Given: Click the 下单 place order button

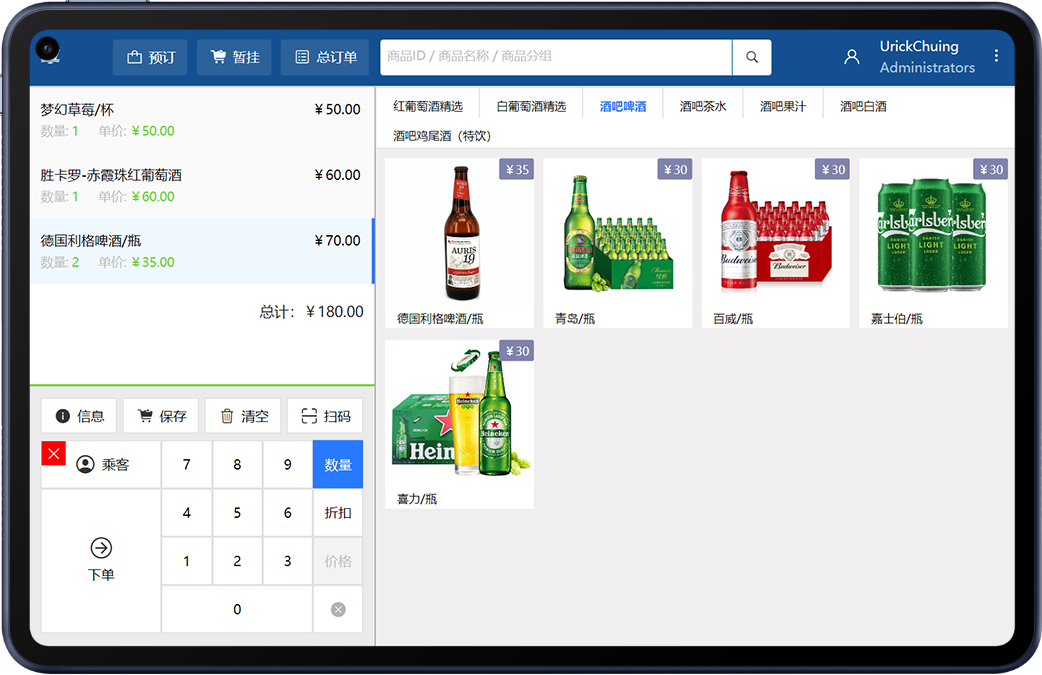Looking at the screenshot, I should (x=101, y=561).
